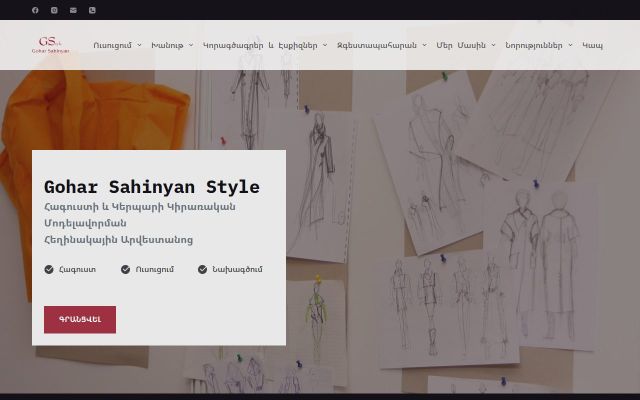Click the checkmark icon beside Նախագծում
This screenshot has height=400, width=640.
coord(202,269)
